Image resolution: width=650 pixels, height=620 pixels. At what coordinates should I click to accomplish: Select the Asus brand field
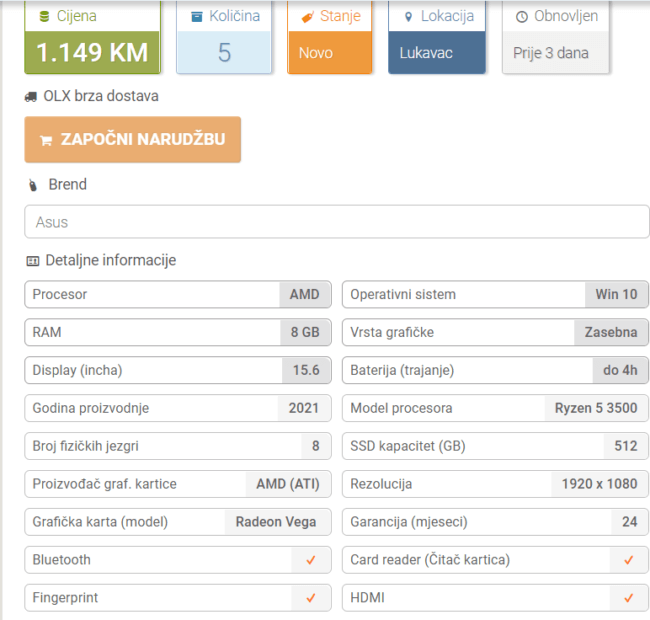pos(337,222)
